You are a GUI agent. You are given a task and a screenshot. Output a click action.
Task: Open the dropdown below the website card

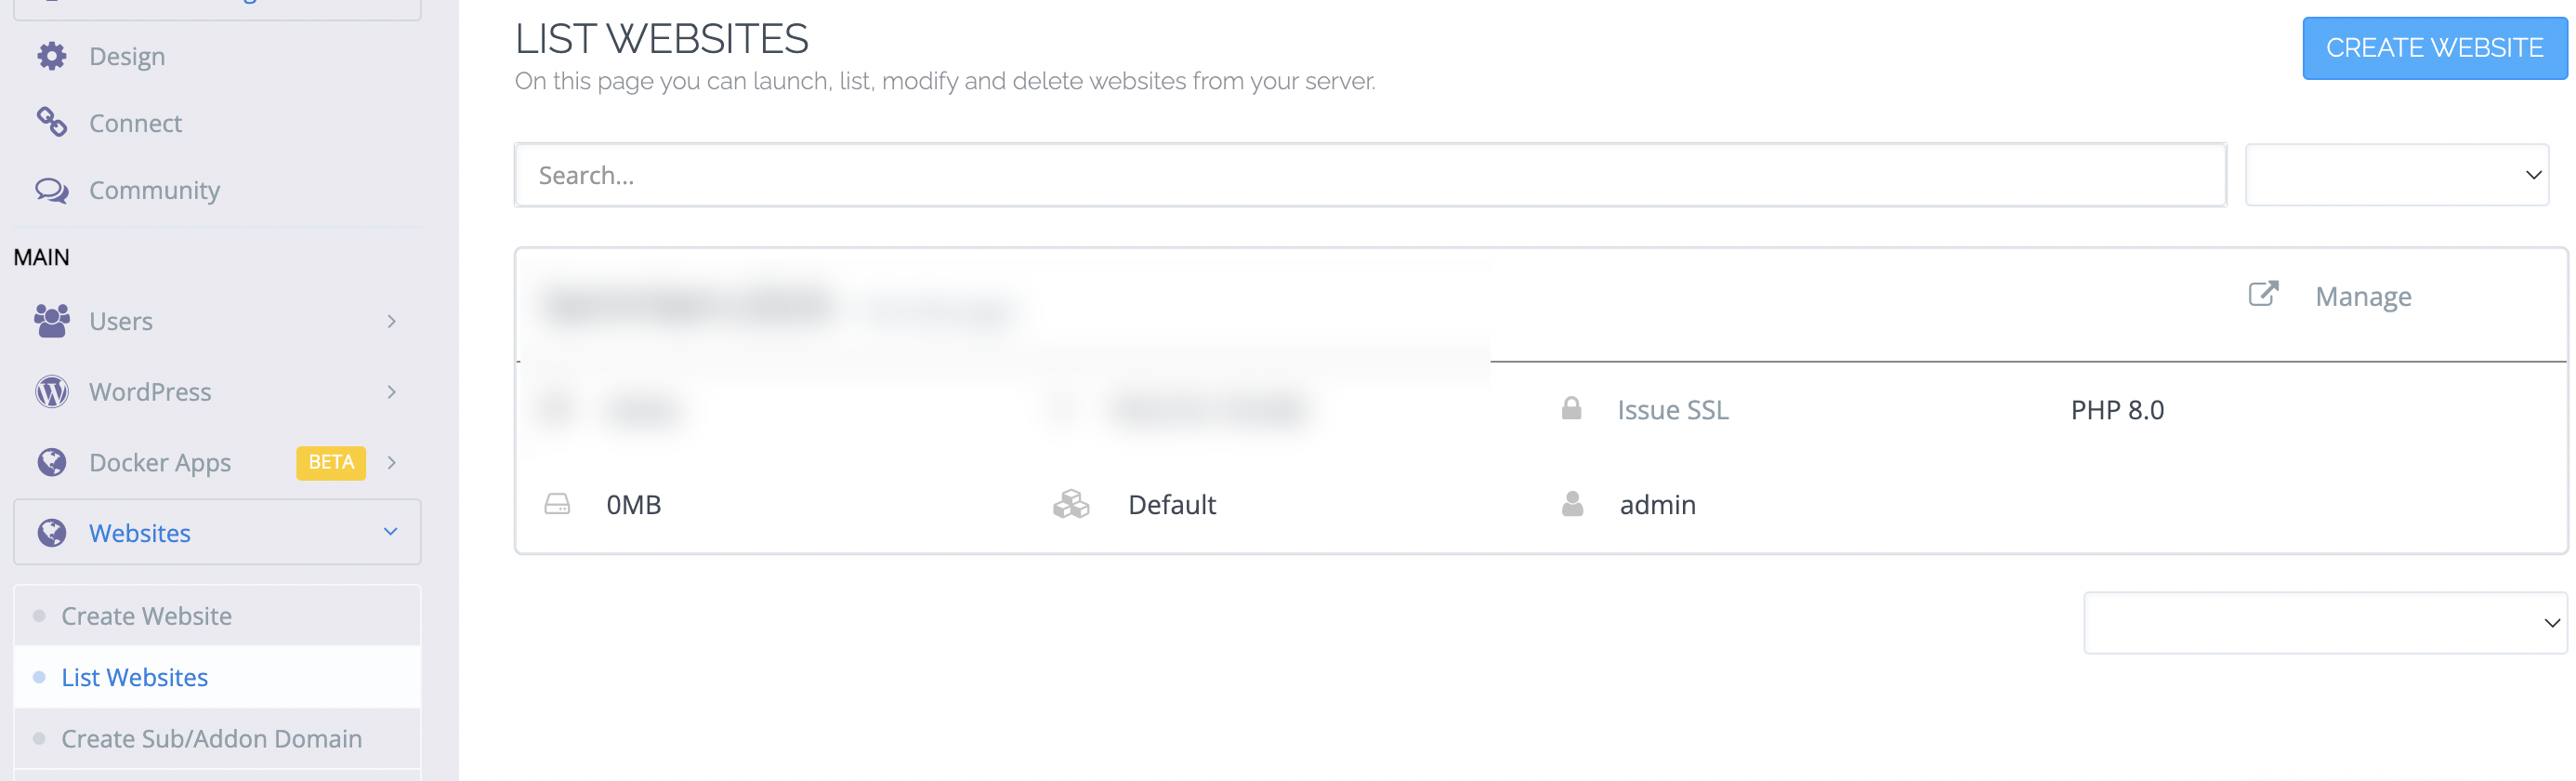[2325, 623]
